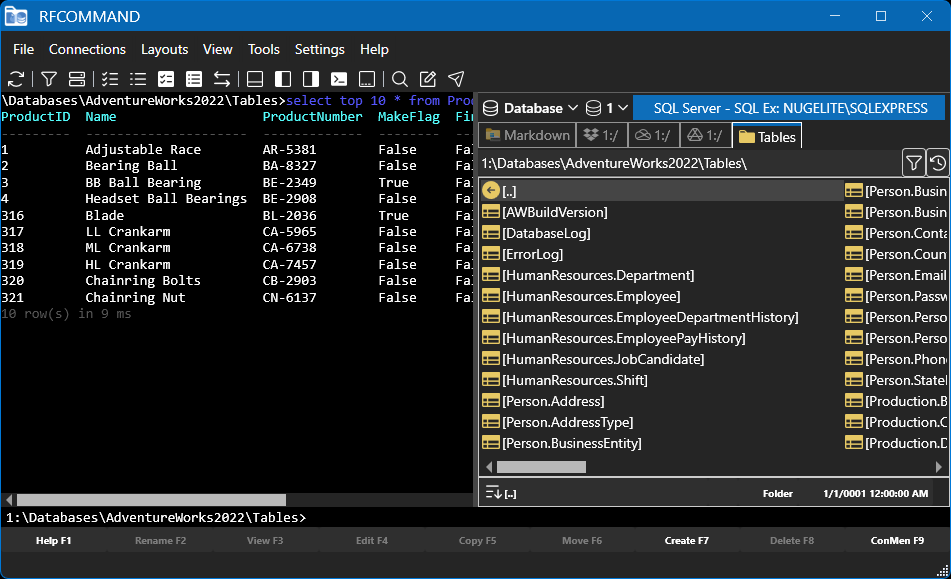
Task: Click the Create F7 button
Action: click(x=687, y=540)
